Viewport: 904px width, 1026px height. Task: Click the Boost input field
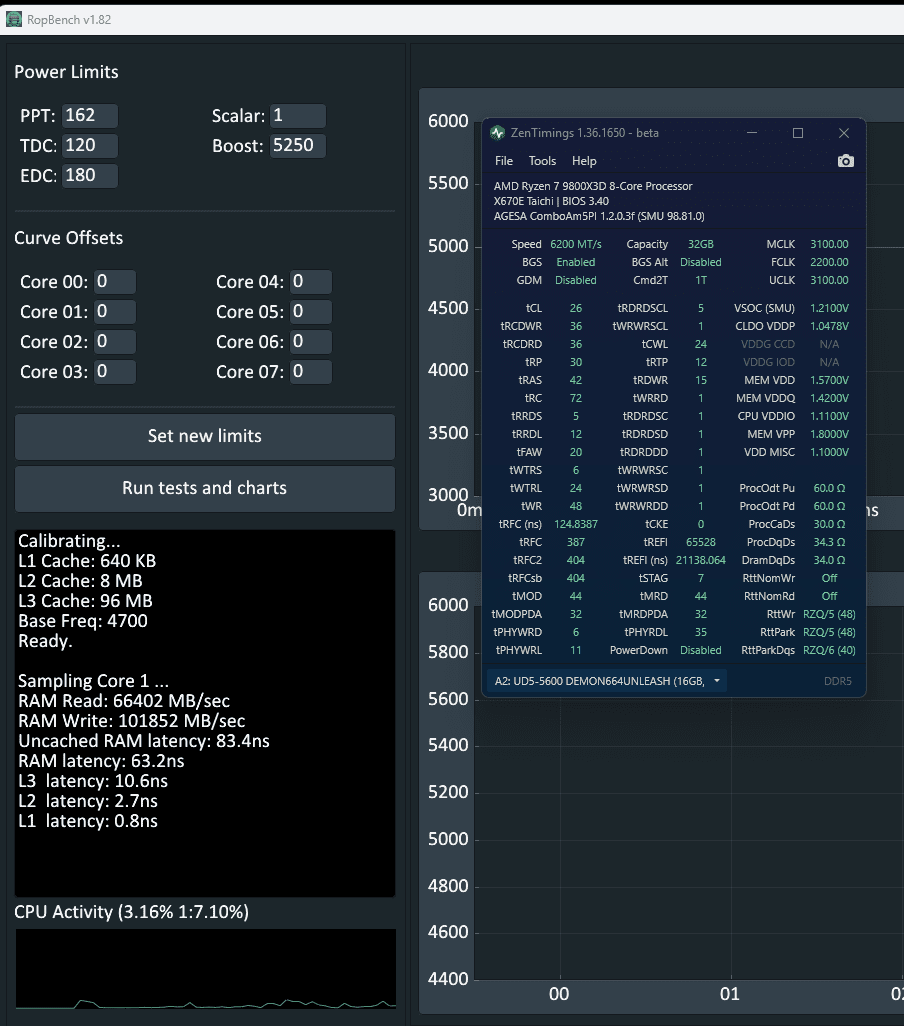(298, 145)
